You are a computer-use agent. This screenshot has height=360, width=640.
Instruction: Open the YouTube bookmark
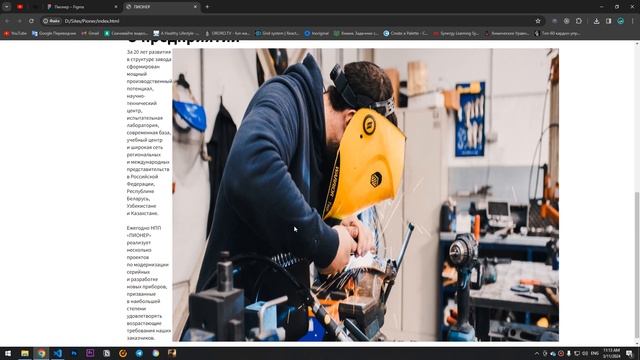(15, 33)
